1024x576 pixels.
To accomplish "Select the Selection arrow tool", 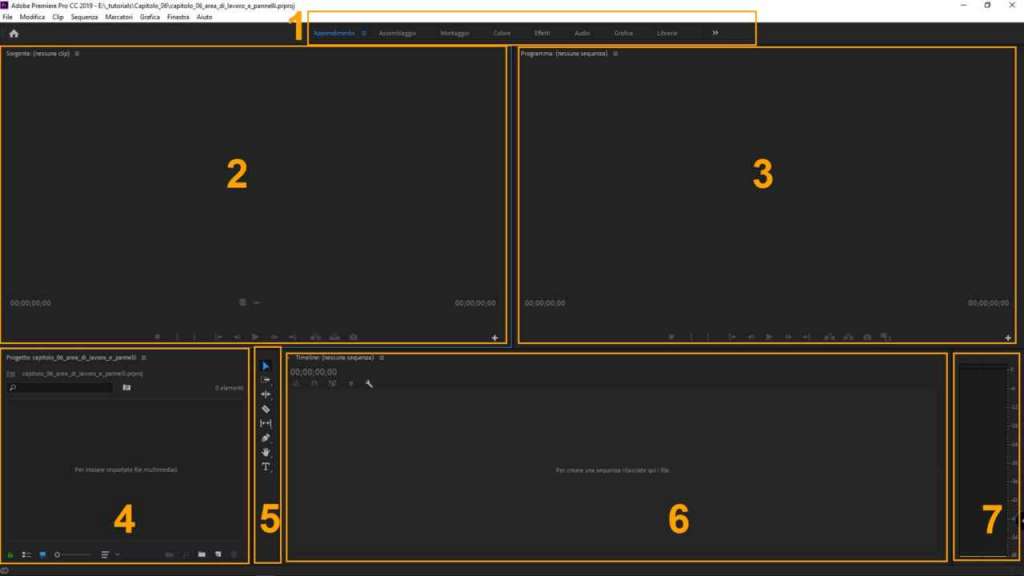I will pos(266,366).
